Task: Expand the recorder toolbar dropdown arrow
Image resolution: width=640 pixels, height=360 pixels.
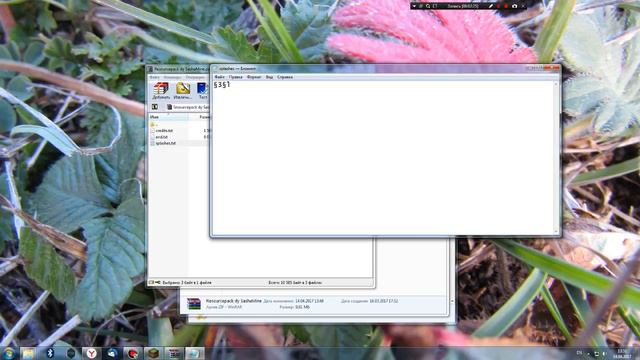Action: [x=414, y=6]
